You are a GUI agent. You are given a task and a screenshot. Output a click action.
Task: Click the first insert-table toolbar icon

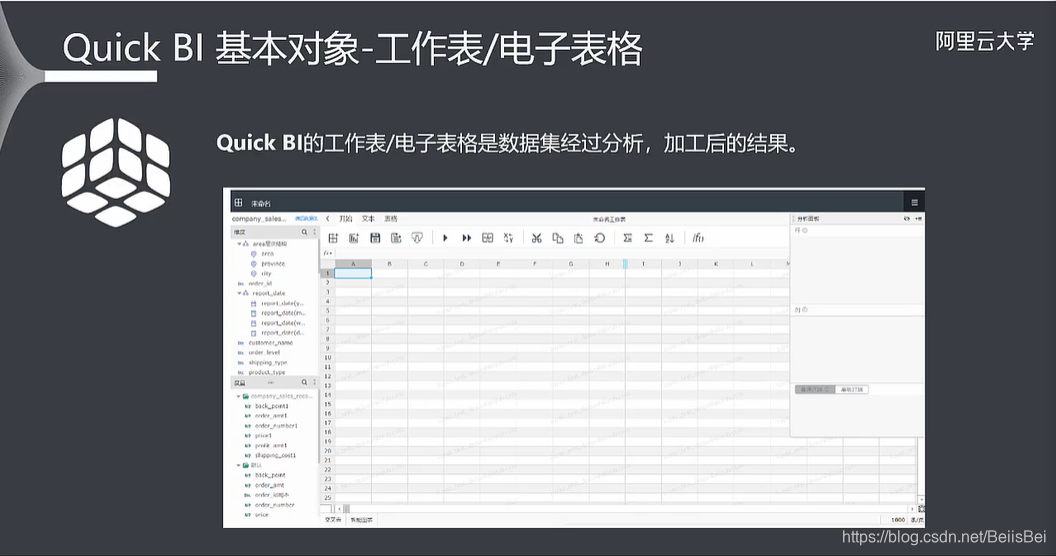[x=333, y=238]
